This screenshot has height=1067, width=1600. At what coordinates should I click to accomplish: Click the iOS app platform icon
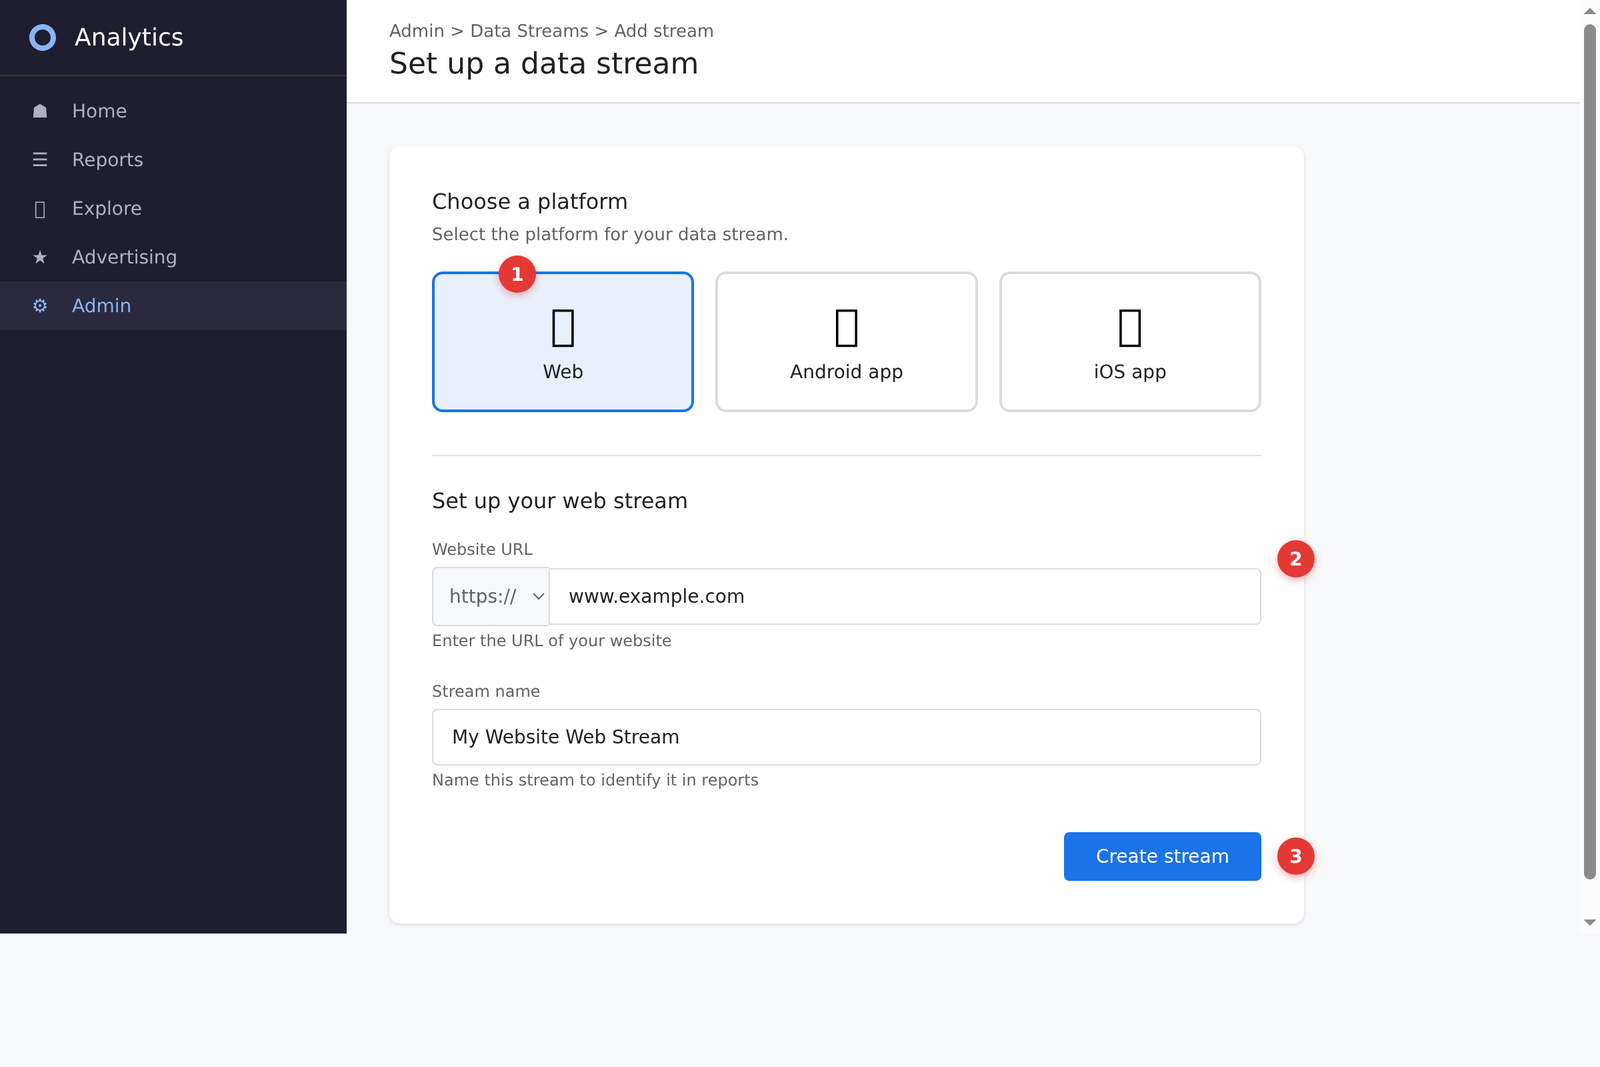pyautogui.click(x=1129, y=326)
